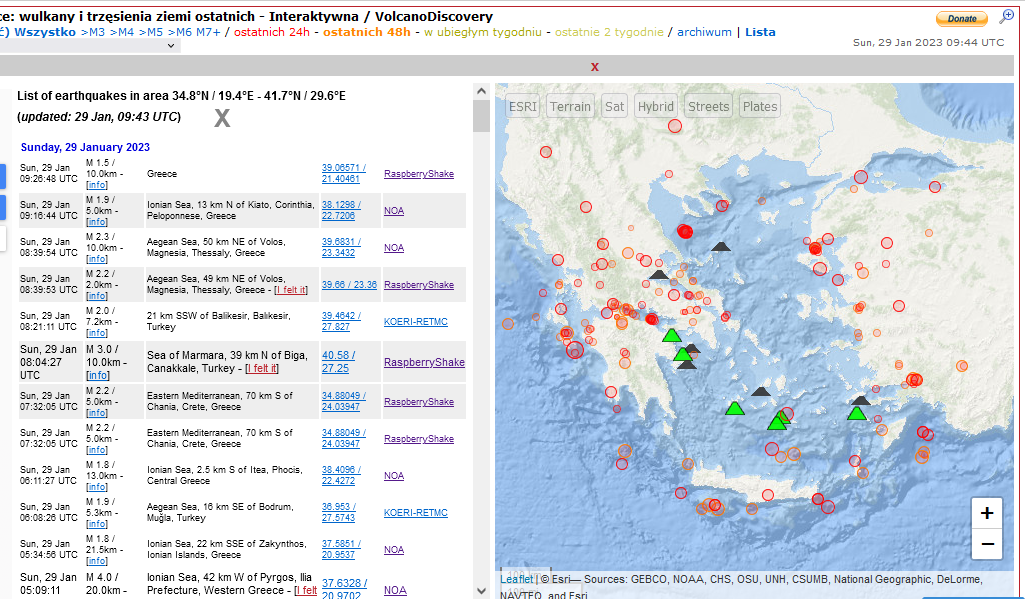Click the earthquake list vertical scrollbar thumb

tap(481, 115)
